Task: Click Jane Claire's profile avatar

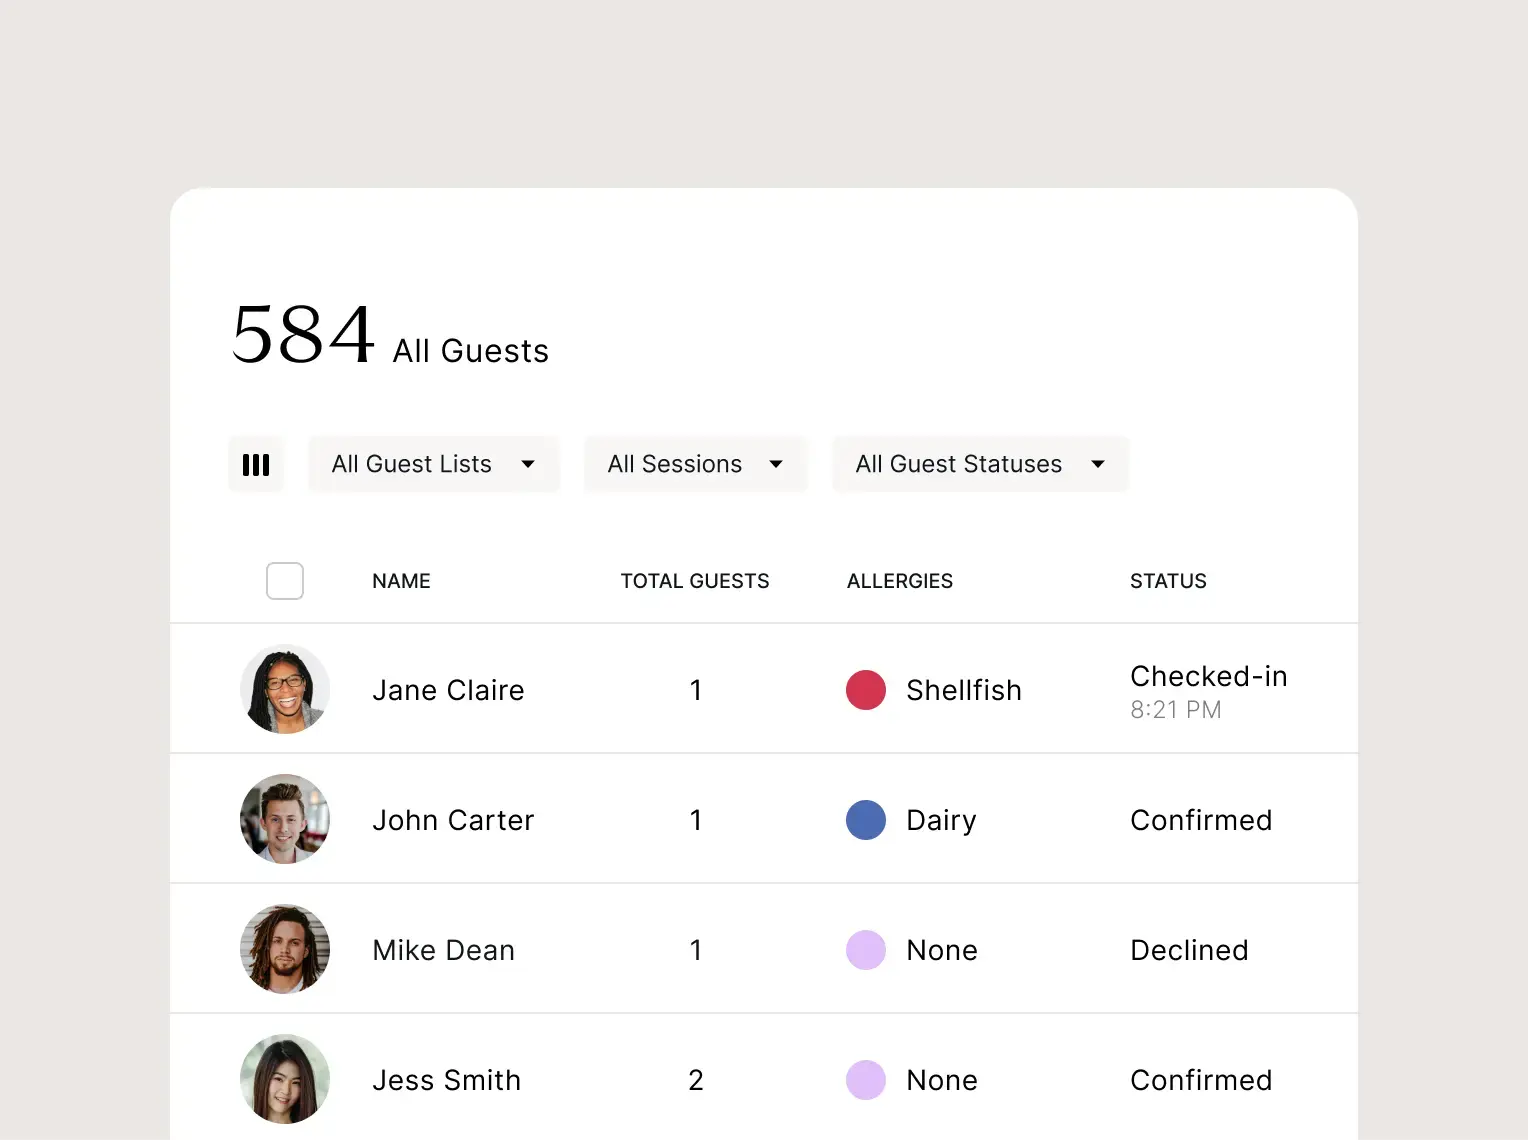Action: point(285,689)
